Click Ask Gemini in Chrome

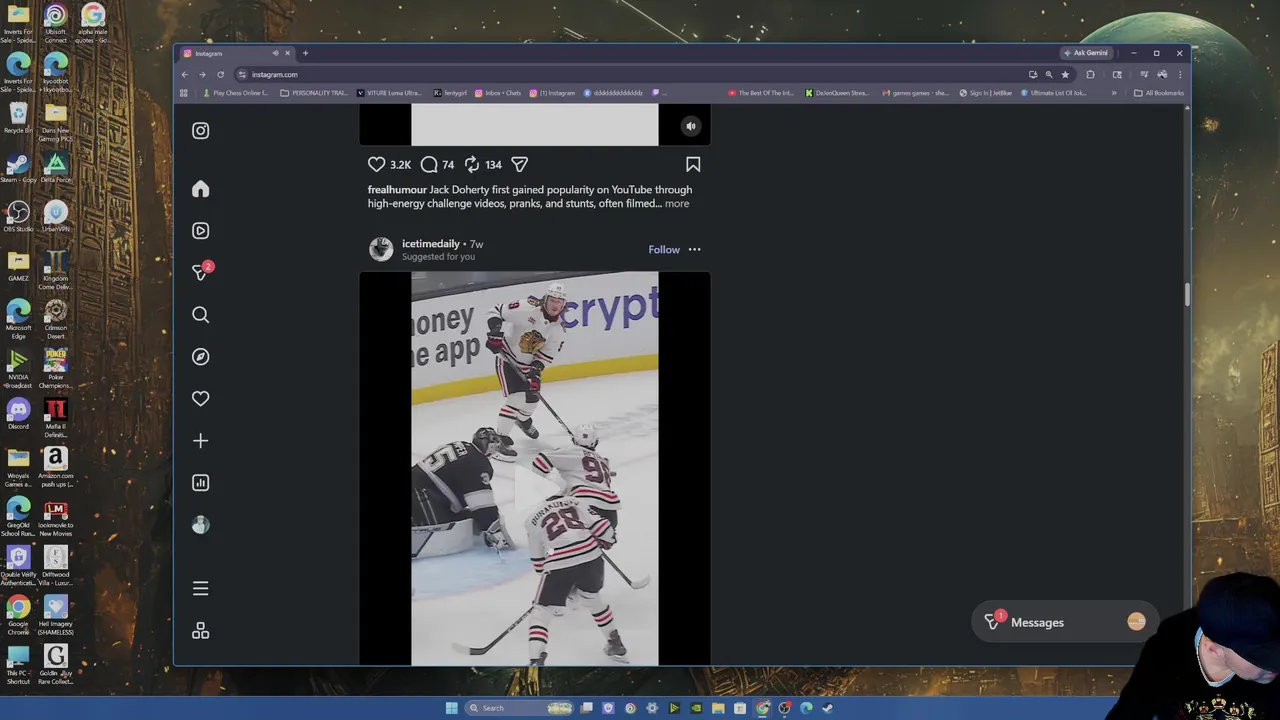tap(1087, 53)
